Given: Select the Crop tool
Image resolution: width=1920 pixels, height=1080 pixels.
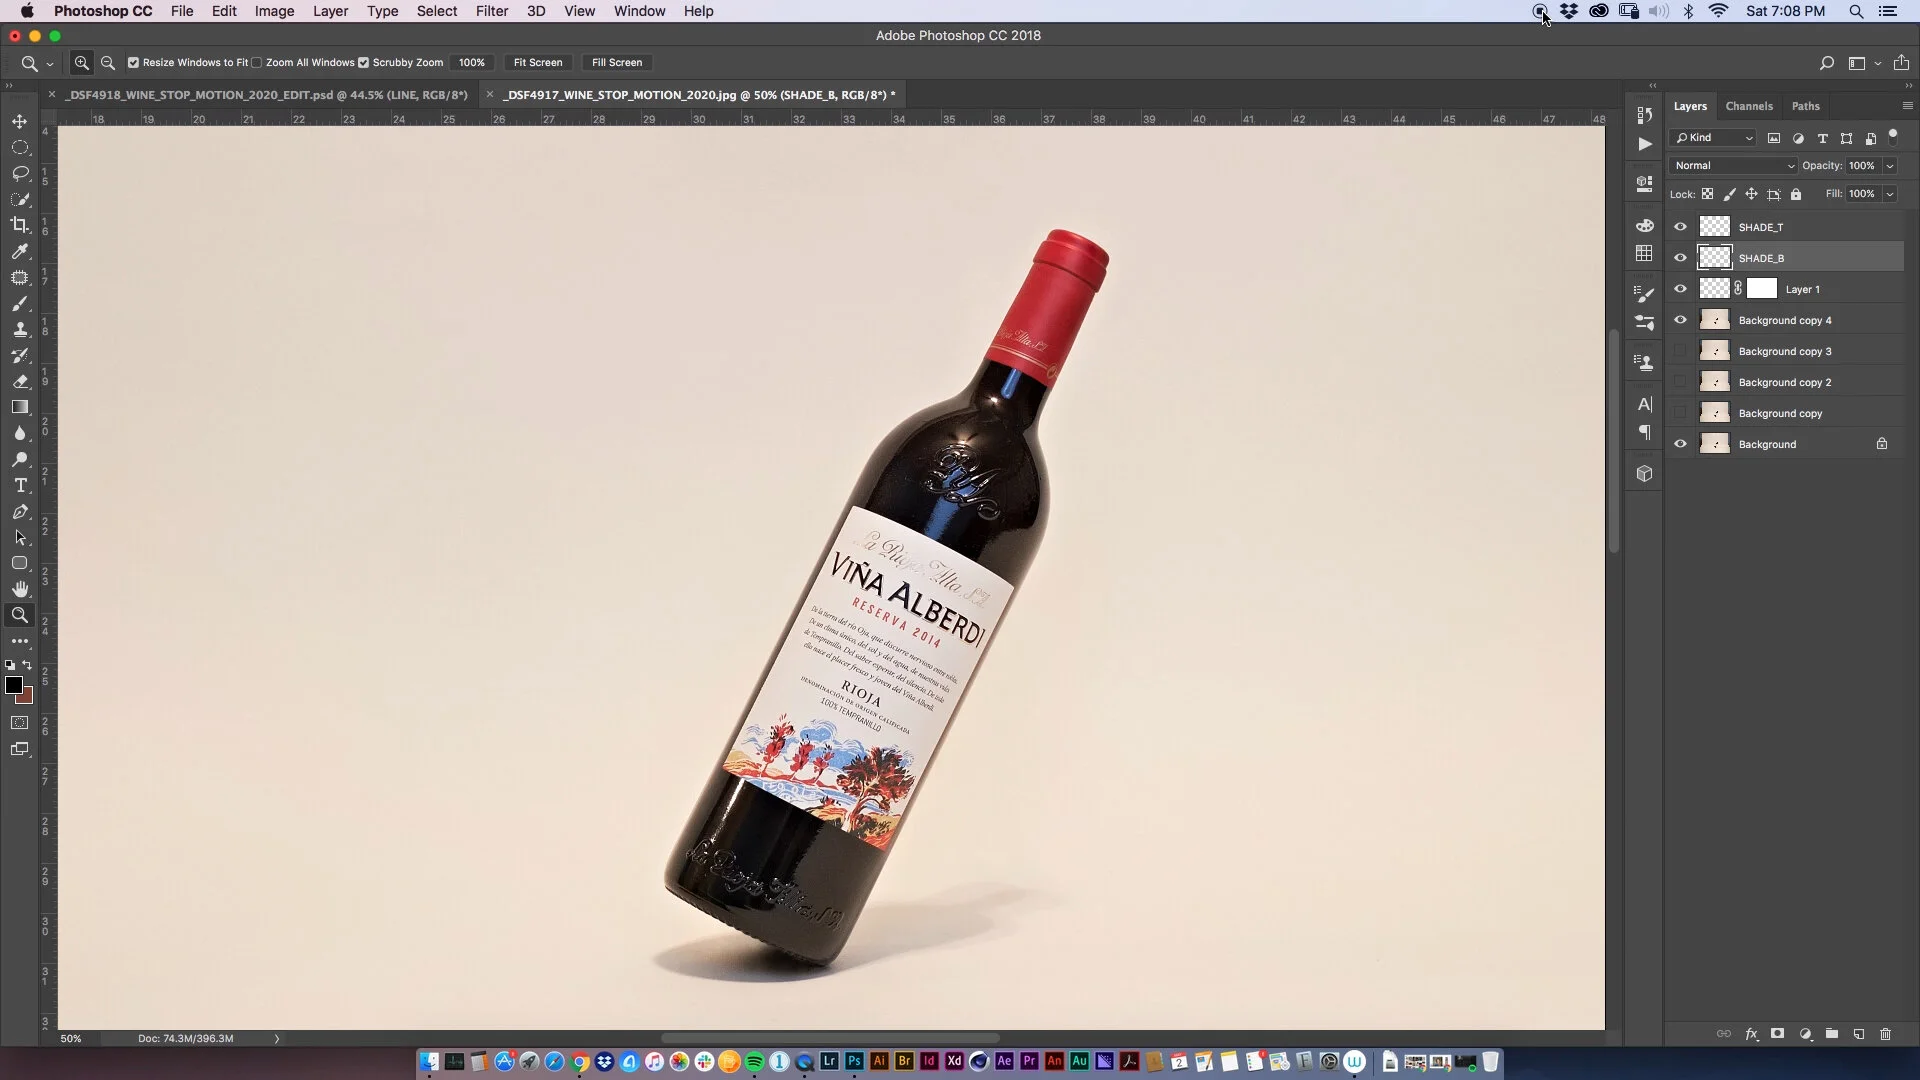Looking at the screenshot, I should point(20,225).
